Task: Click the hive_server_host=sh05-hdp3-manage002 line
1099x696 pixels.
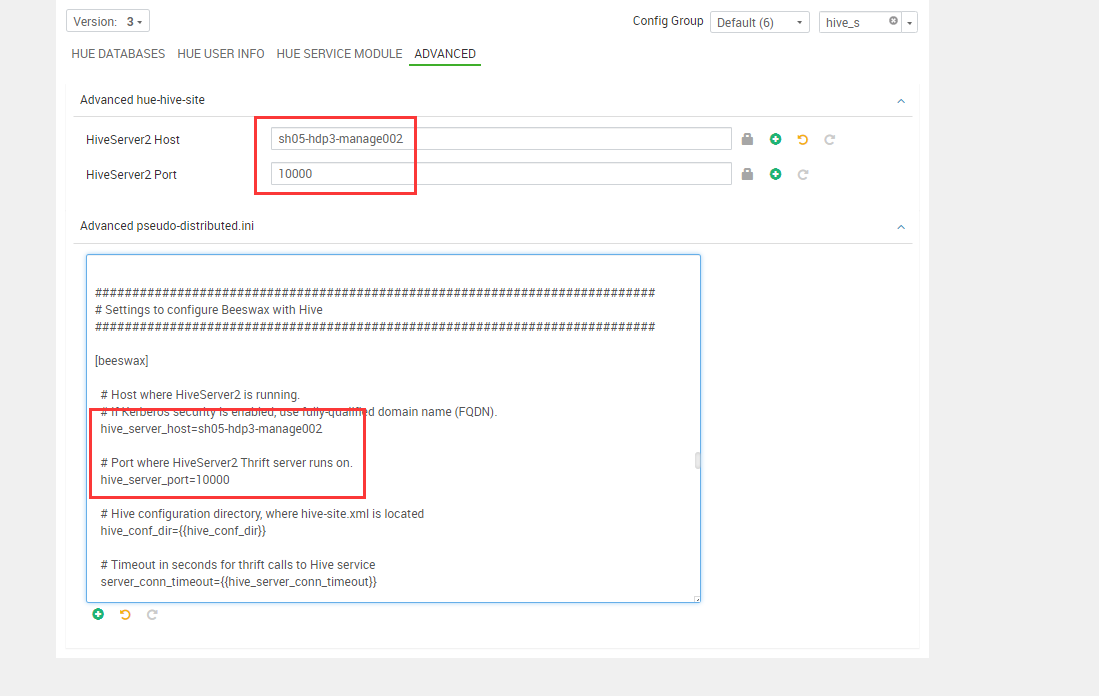Action: 211,429
